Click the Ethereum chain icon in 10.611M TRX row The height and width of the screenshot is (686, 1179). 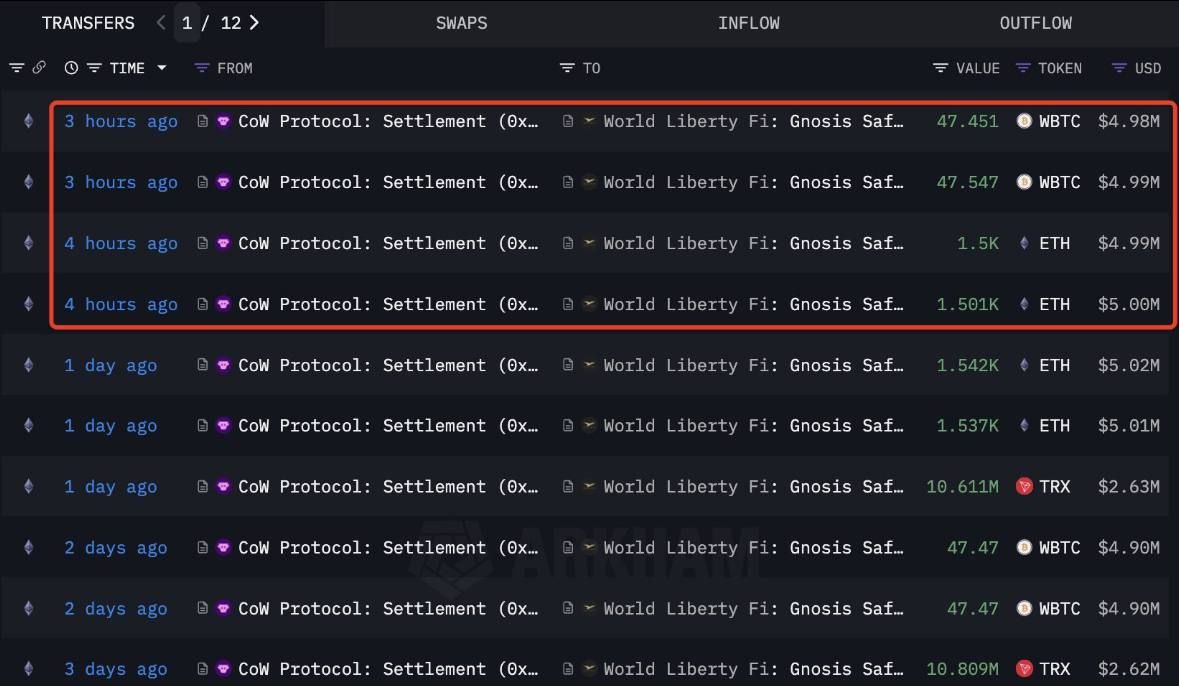29,486
